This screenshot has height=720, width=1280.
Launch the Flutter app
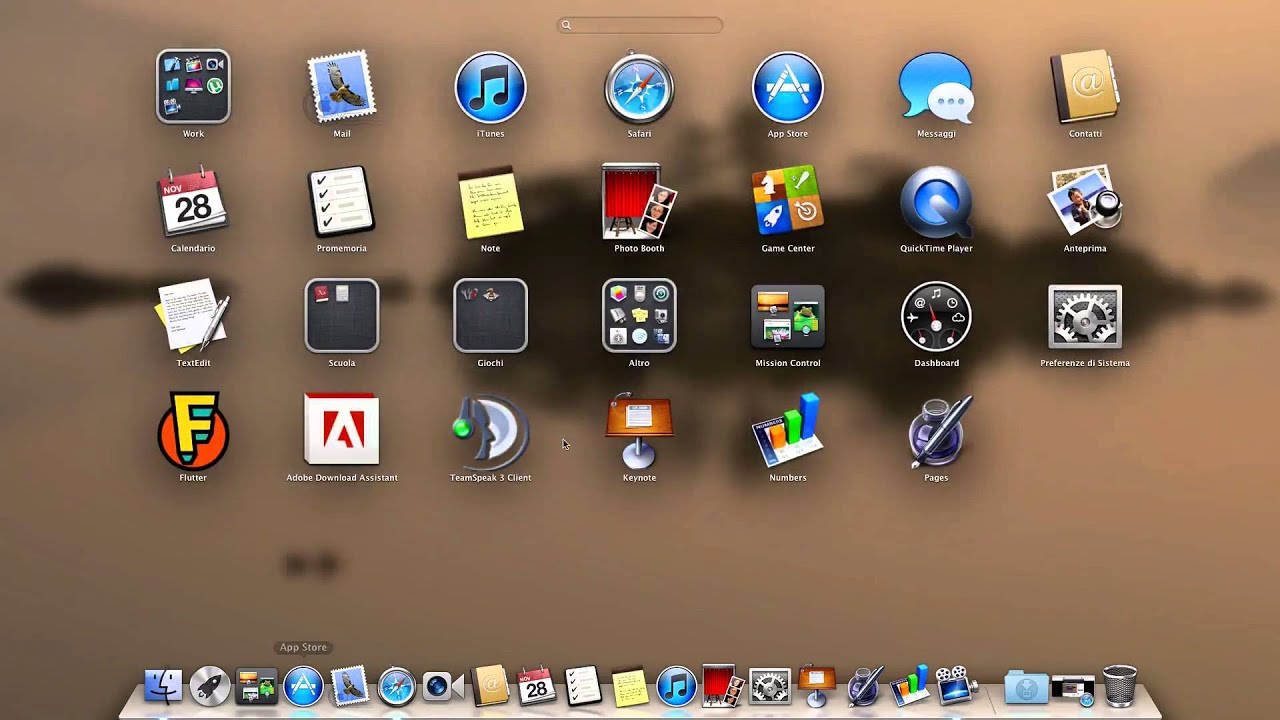(x=193, y=432)
